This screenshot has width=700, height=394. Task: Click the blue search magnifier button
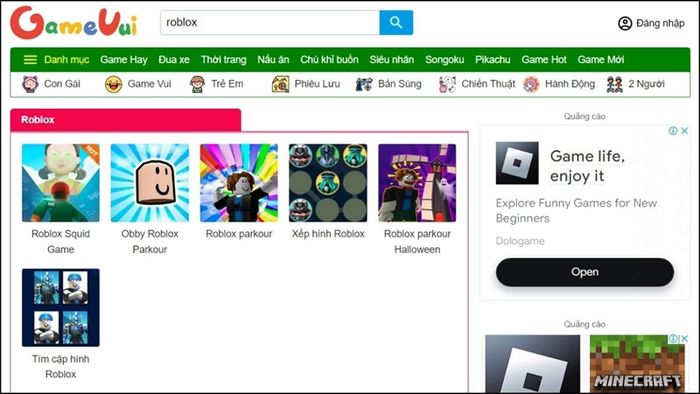396,22
